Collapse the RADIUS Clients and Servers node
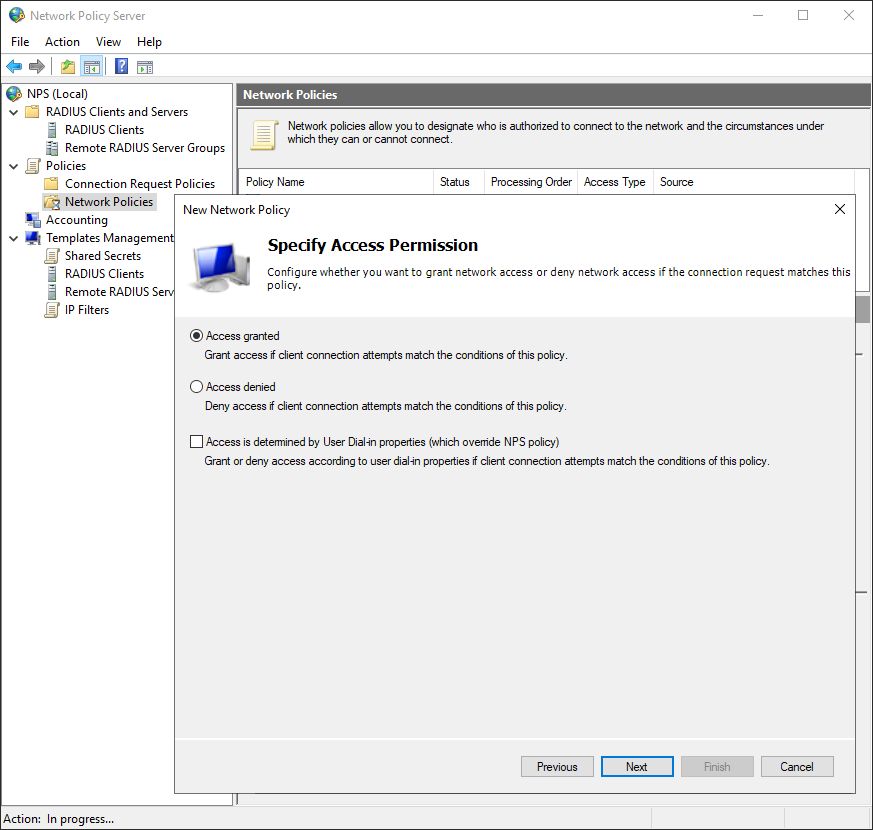Viewport: 873px width, 830px height. coord(13,112)
